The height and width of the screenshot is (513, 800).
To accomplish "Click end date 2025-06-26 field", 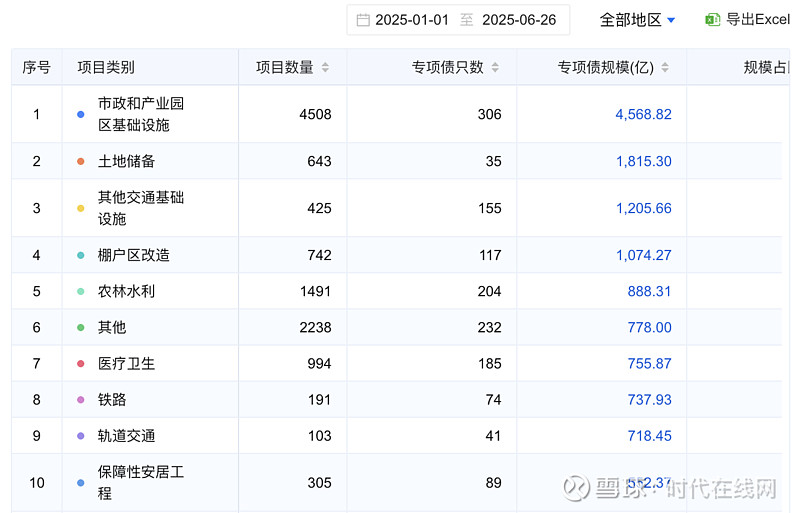I will pyautogui.click(x=519, y=20).
